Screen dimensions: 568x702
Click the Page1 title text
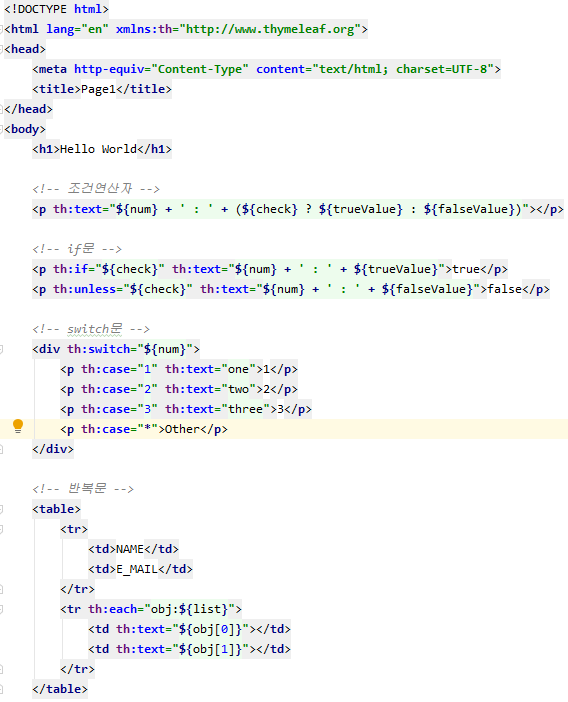pos(98,89)
